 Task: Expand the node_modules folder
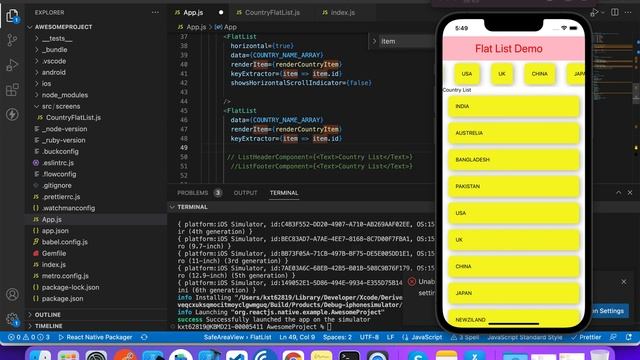tap(64, 95)
